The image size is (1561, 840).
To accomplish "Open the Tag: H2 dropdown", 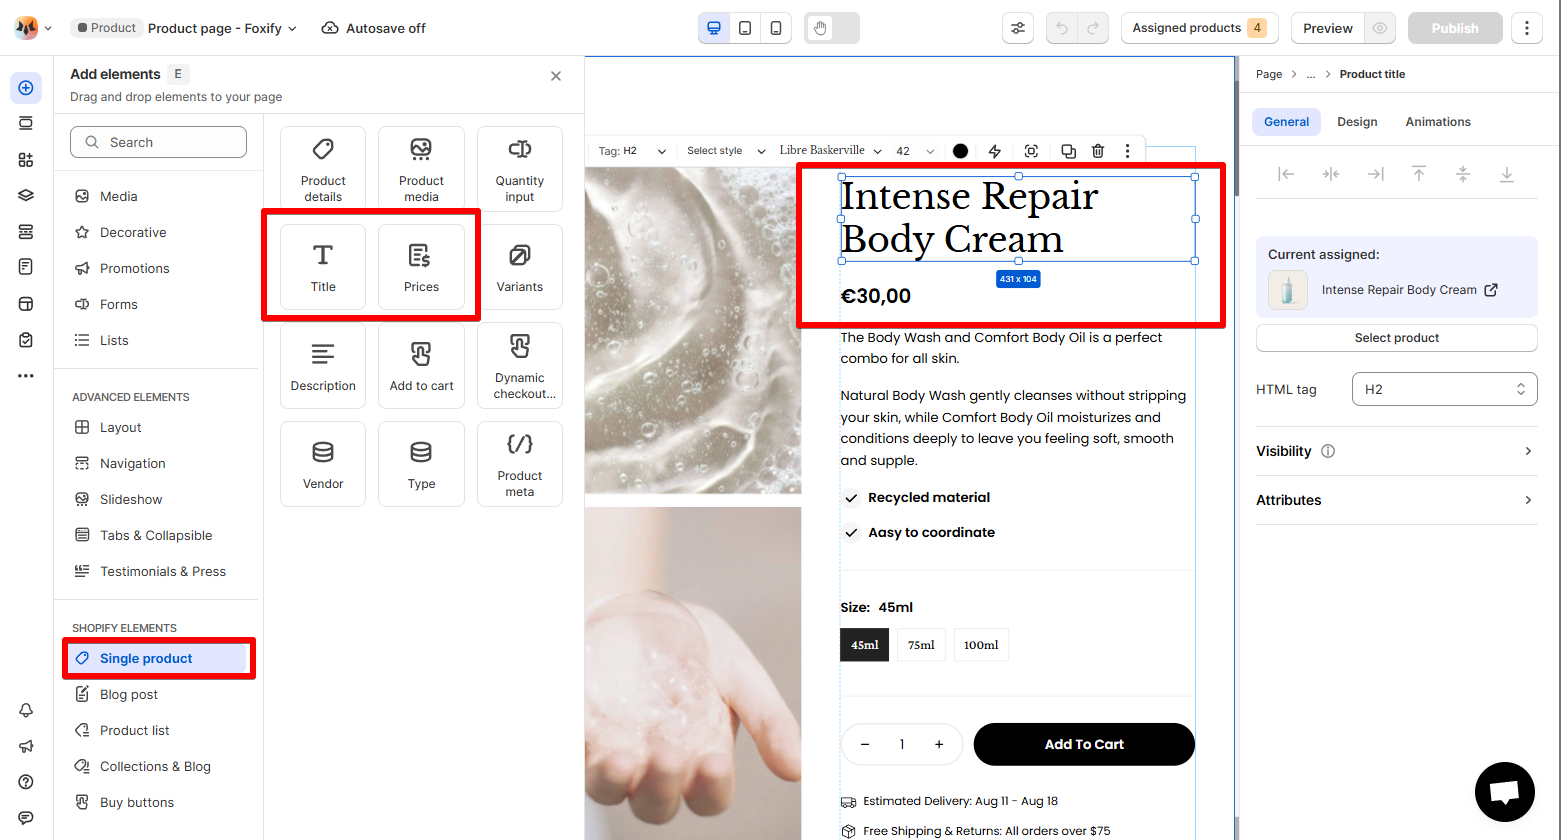I will (x=632, y=151).
